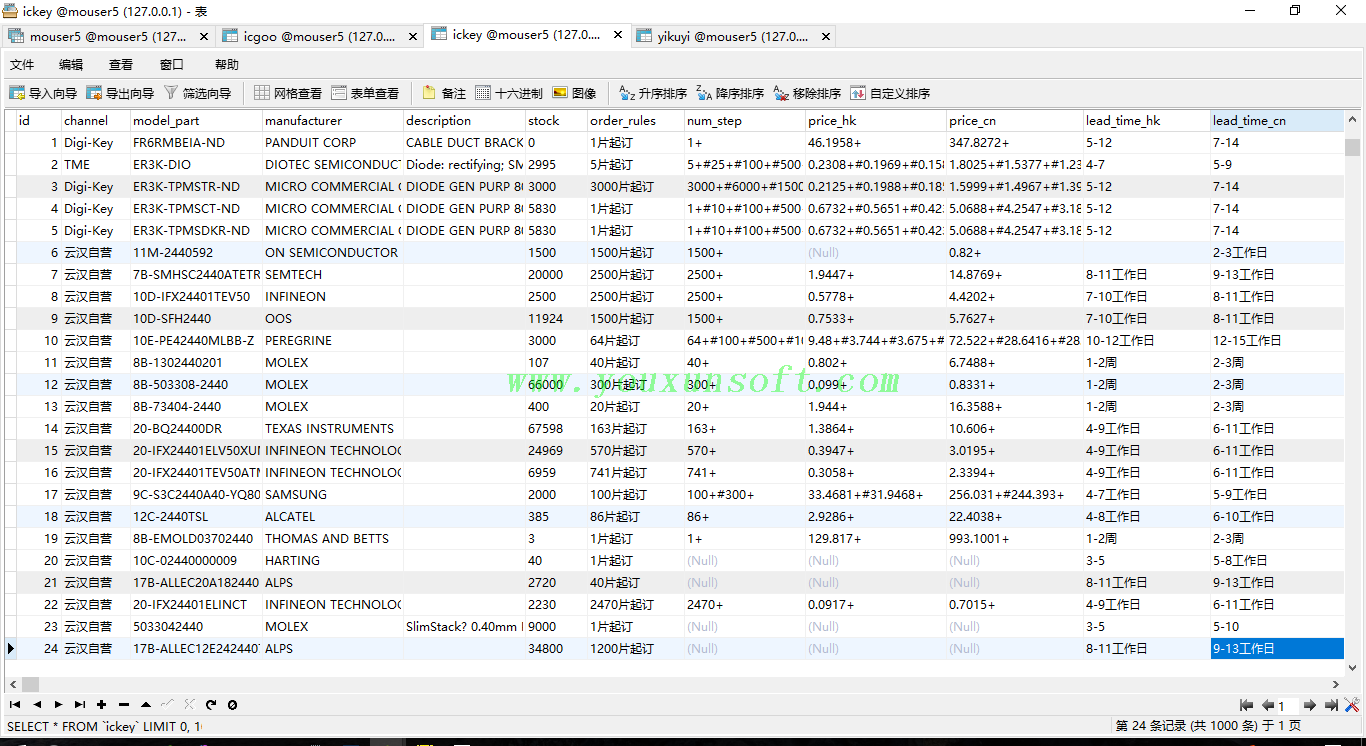The image size is (1366, 746).
Task: Go to next record in navigator
Action: (58, 705)
